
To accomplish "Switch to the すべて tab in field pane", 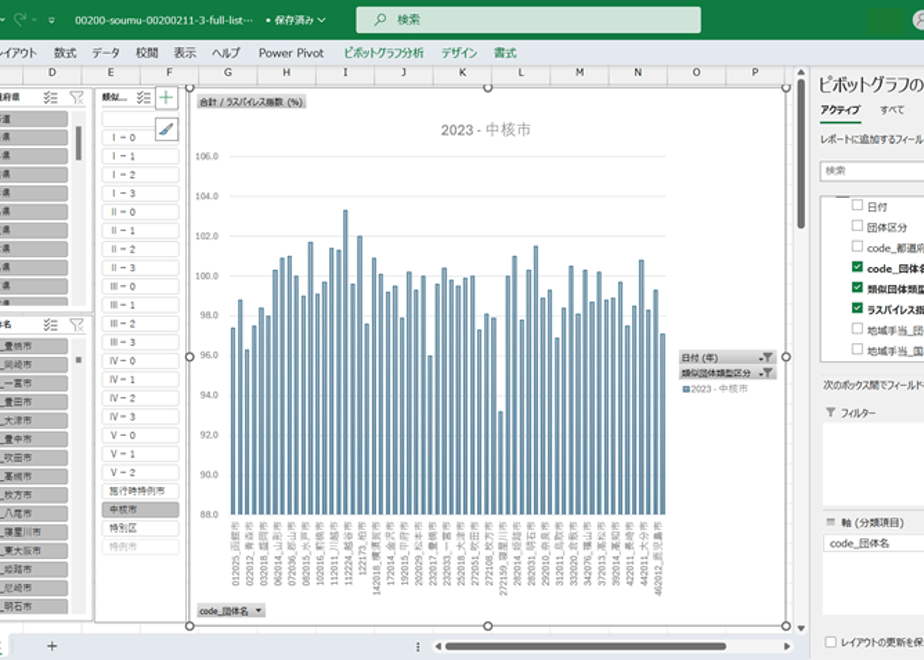I will 892,110.
